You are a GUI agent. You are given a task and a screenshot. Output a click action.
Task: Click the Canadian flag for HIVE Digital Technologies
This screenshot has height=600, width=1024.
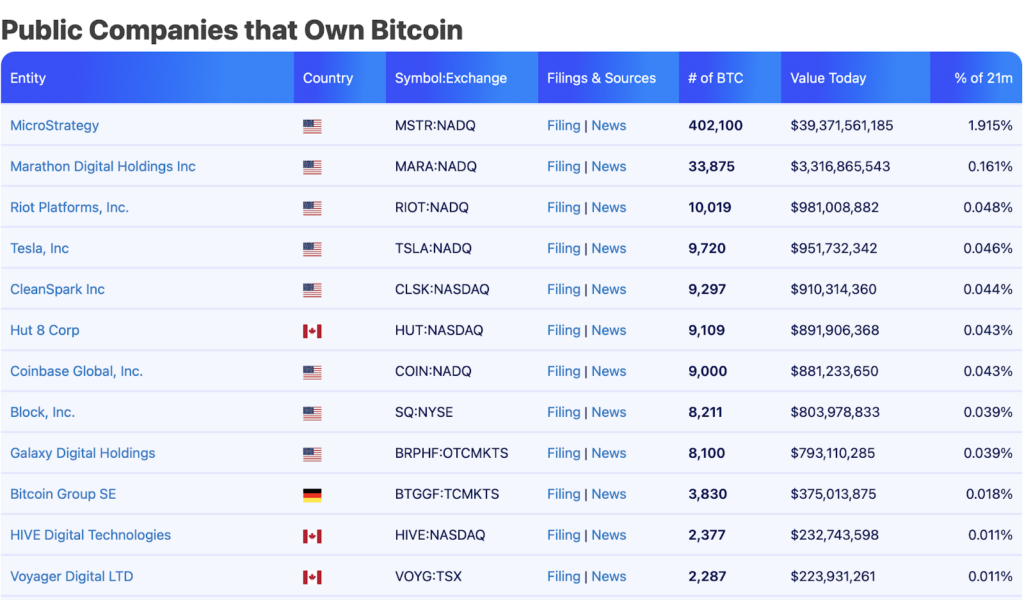[312, 536]
